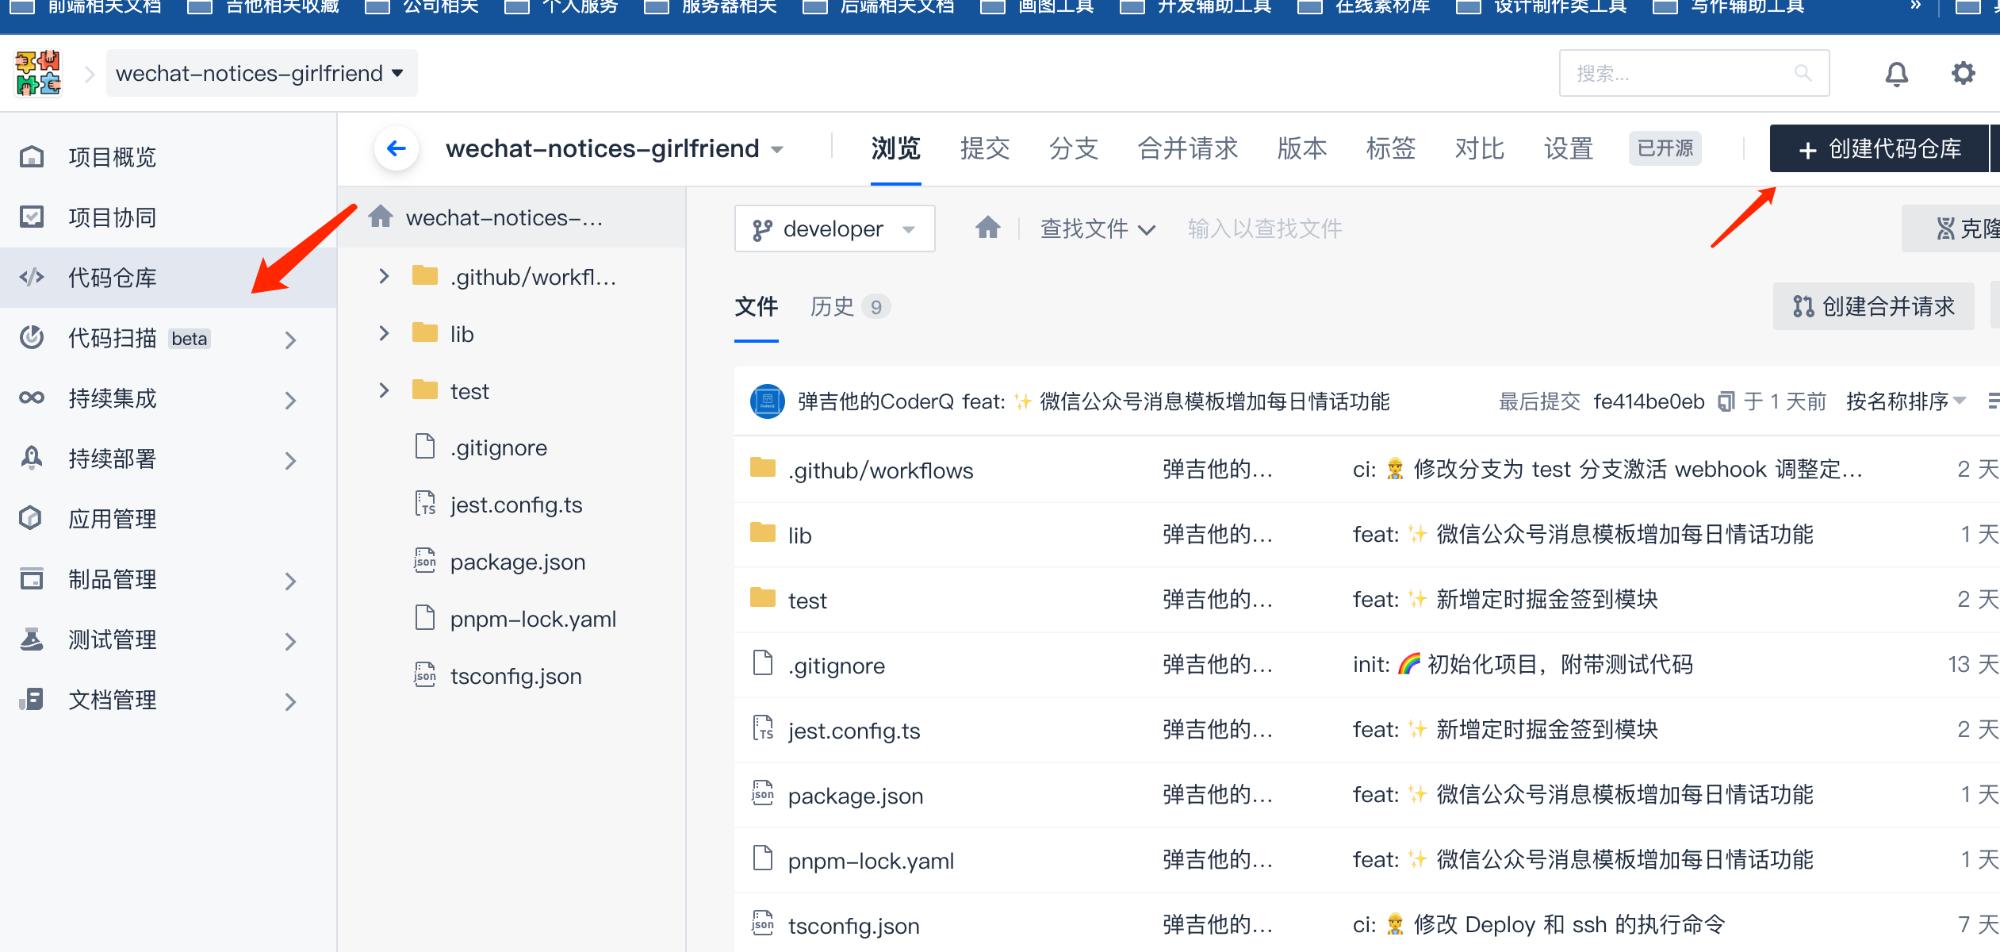The height and width of the screenshot is (952, 2000).
Task: Click the tree root home icon
Action: point(380,216)
